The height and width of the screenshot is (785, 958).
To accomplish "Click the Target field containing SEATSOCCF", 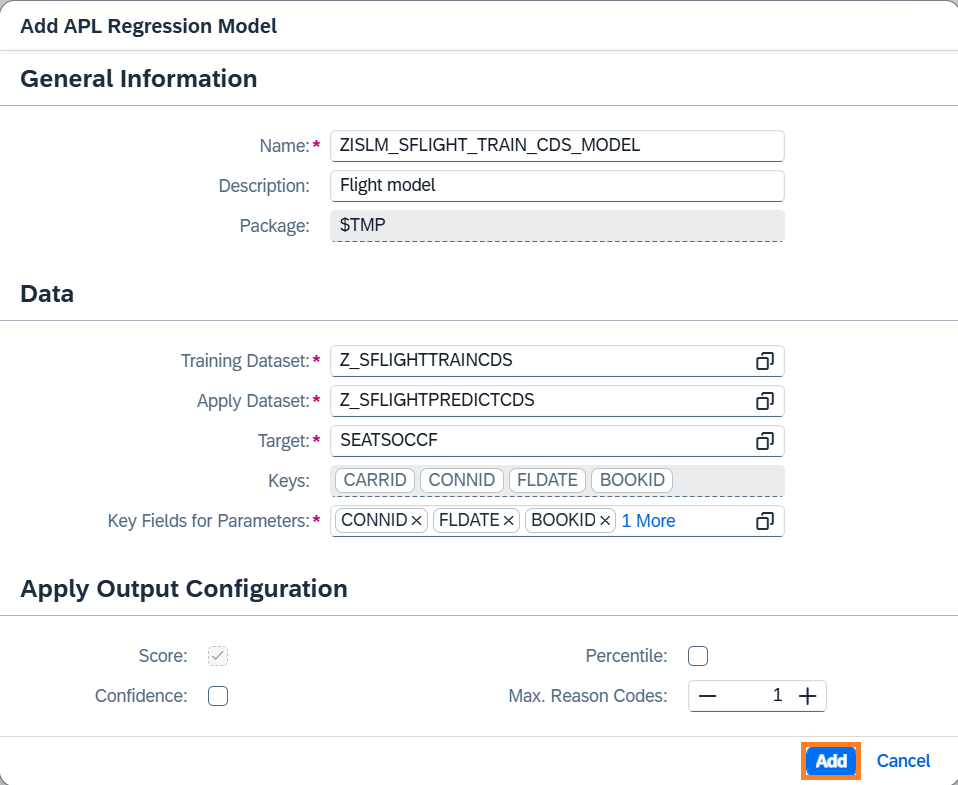I will (540, 441).
